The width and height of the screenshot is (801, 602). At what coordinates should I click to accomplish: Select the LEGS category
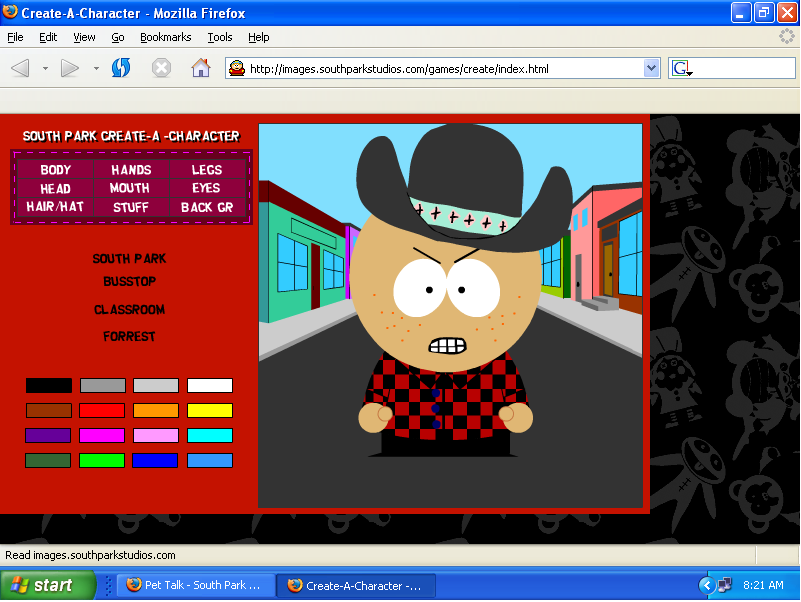pos(207,170)
